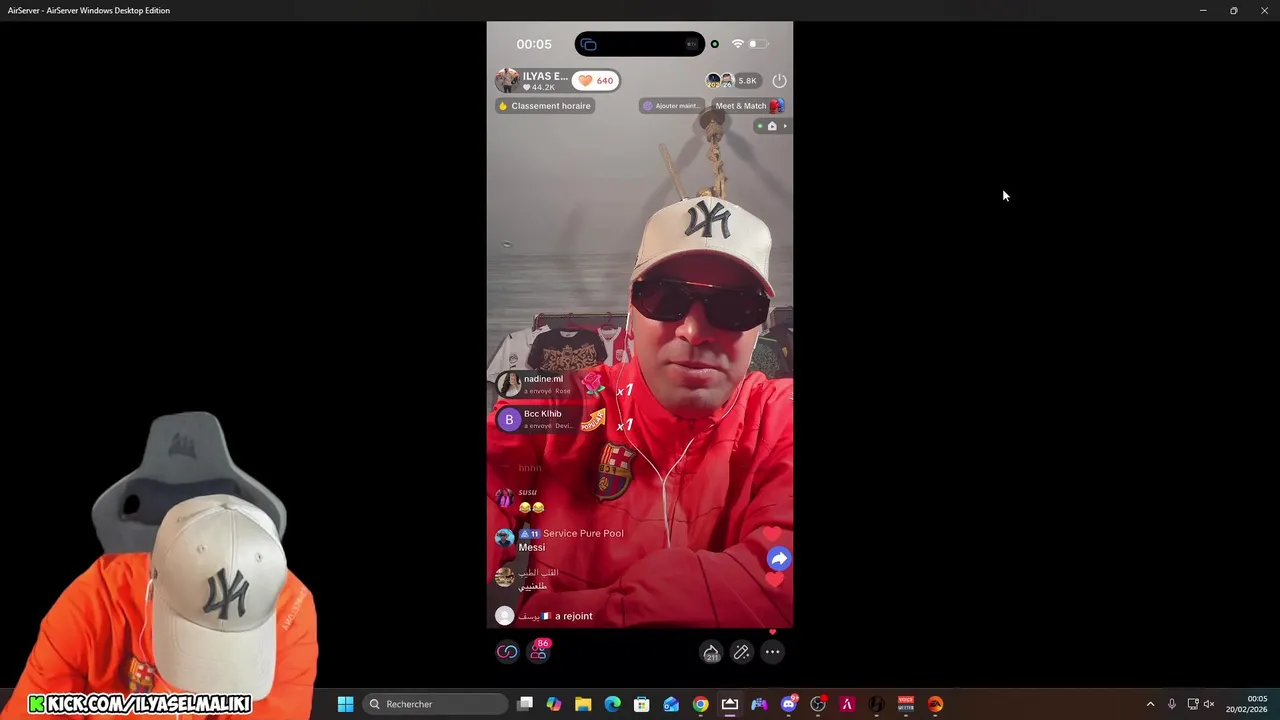Open Discord with notification badge

[789, 704]
